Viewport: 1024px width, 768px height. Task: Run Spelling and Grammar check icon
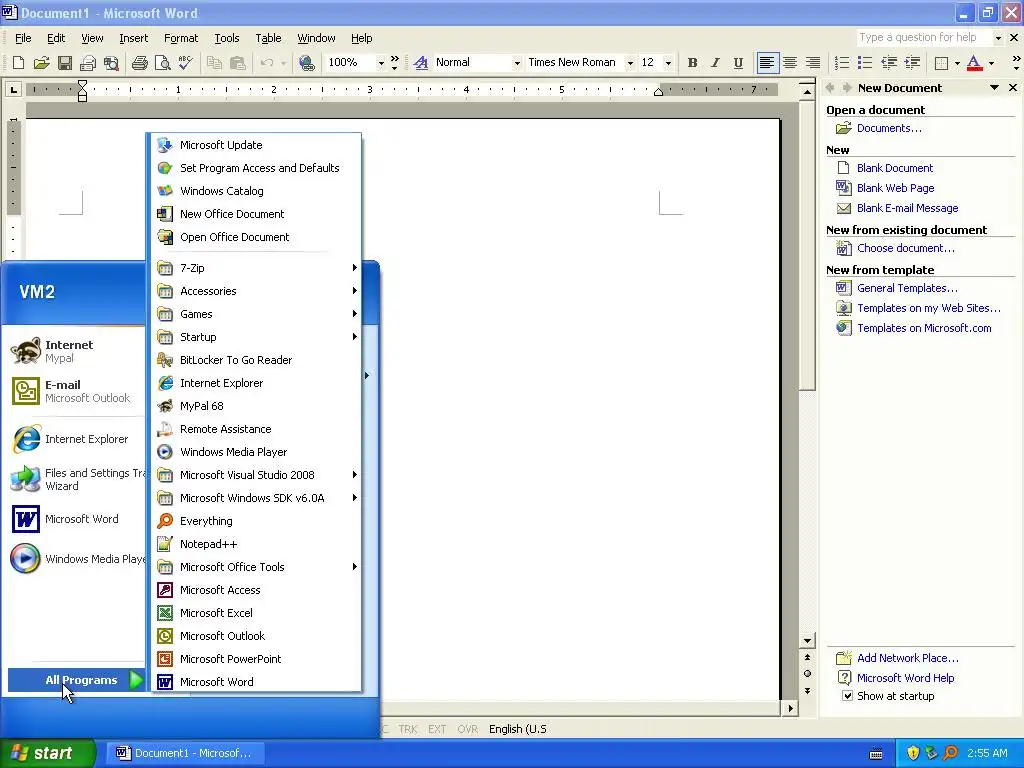(x=185, y=63)
